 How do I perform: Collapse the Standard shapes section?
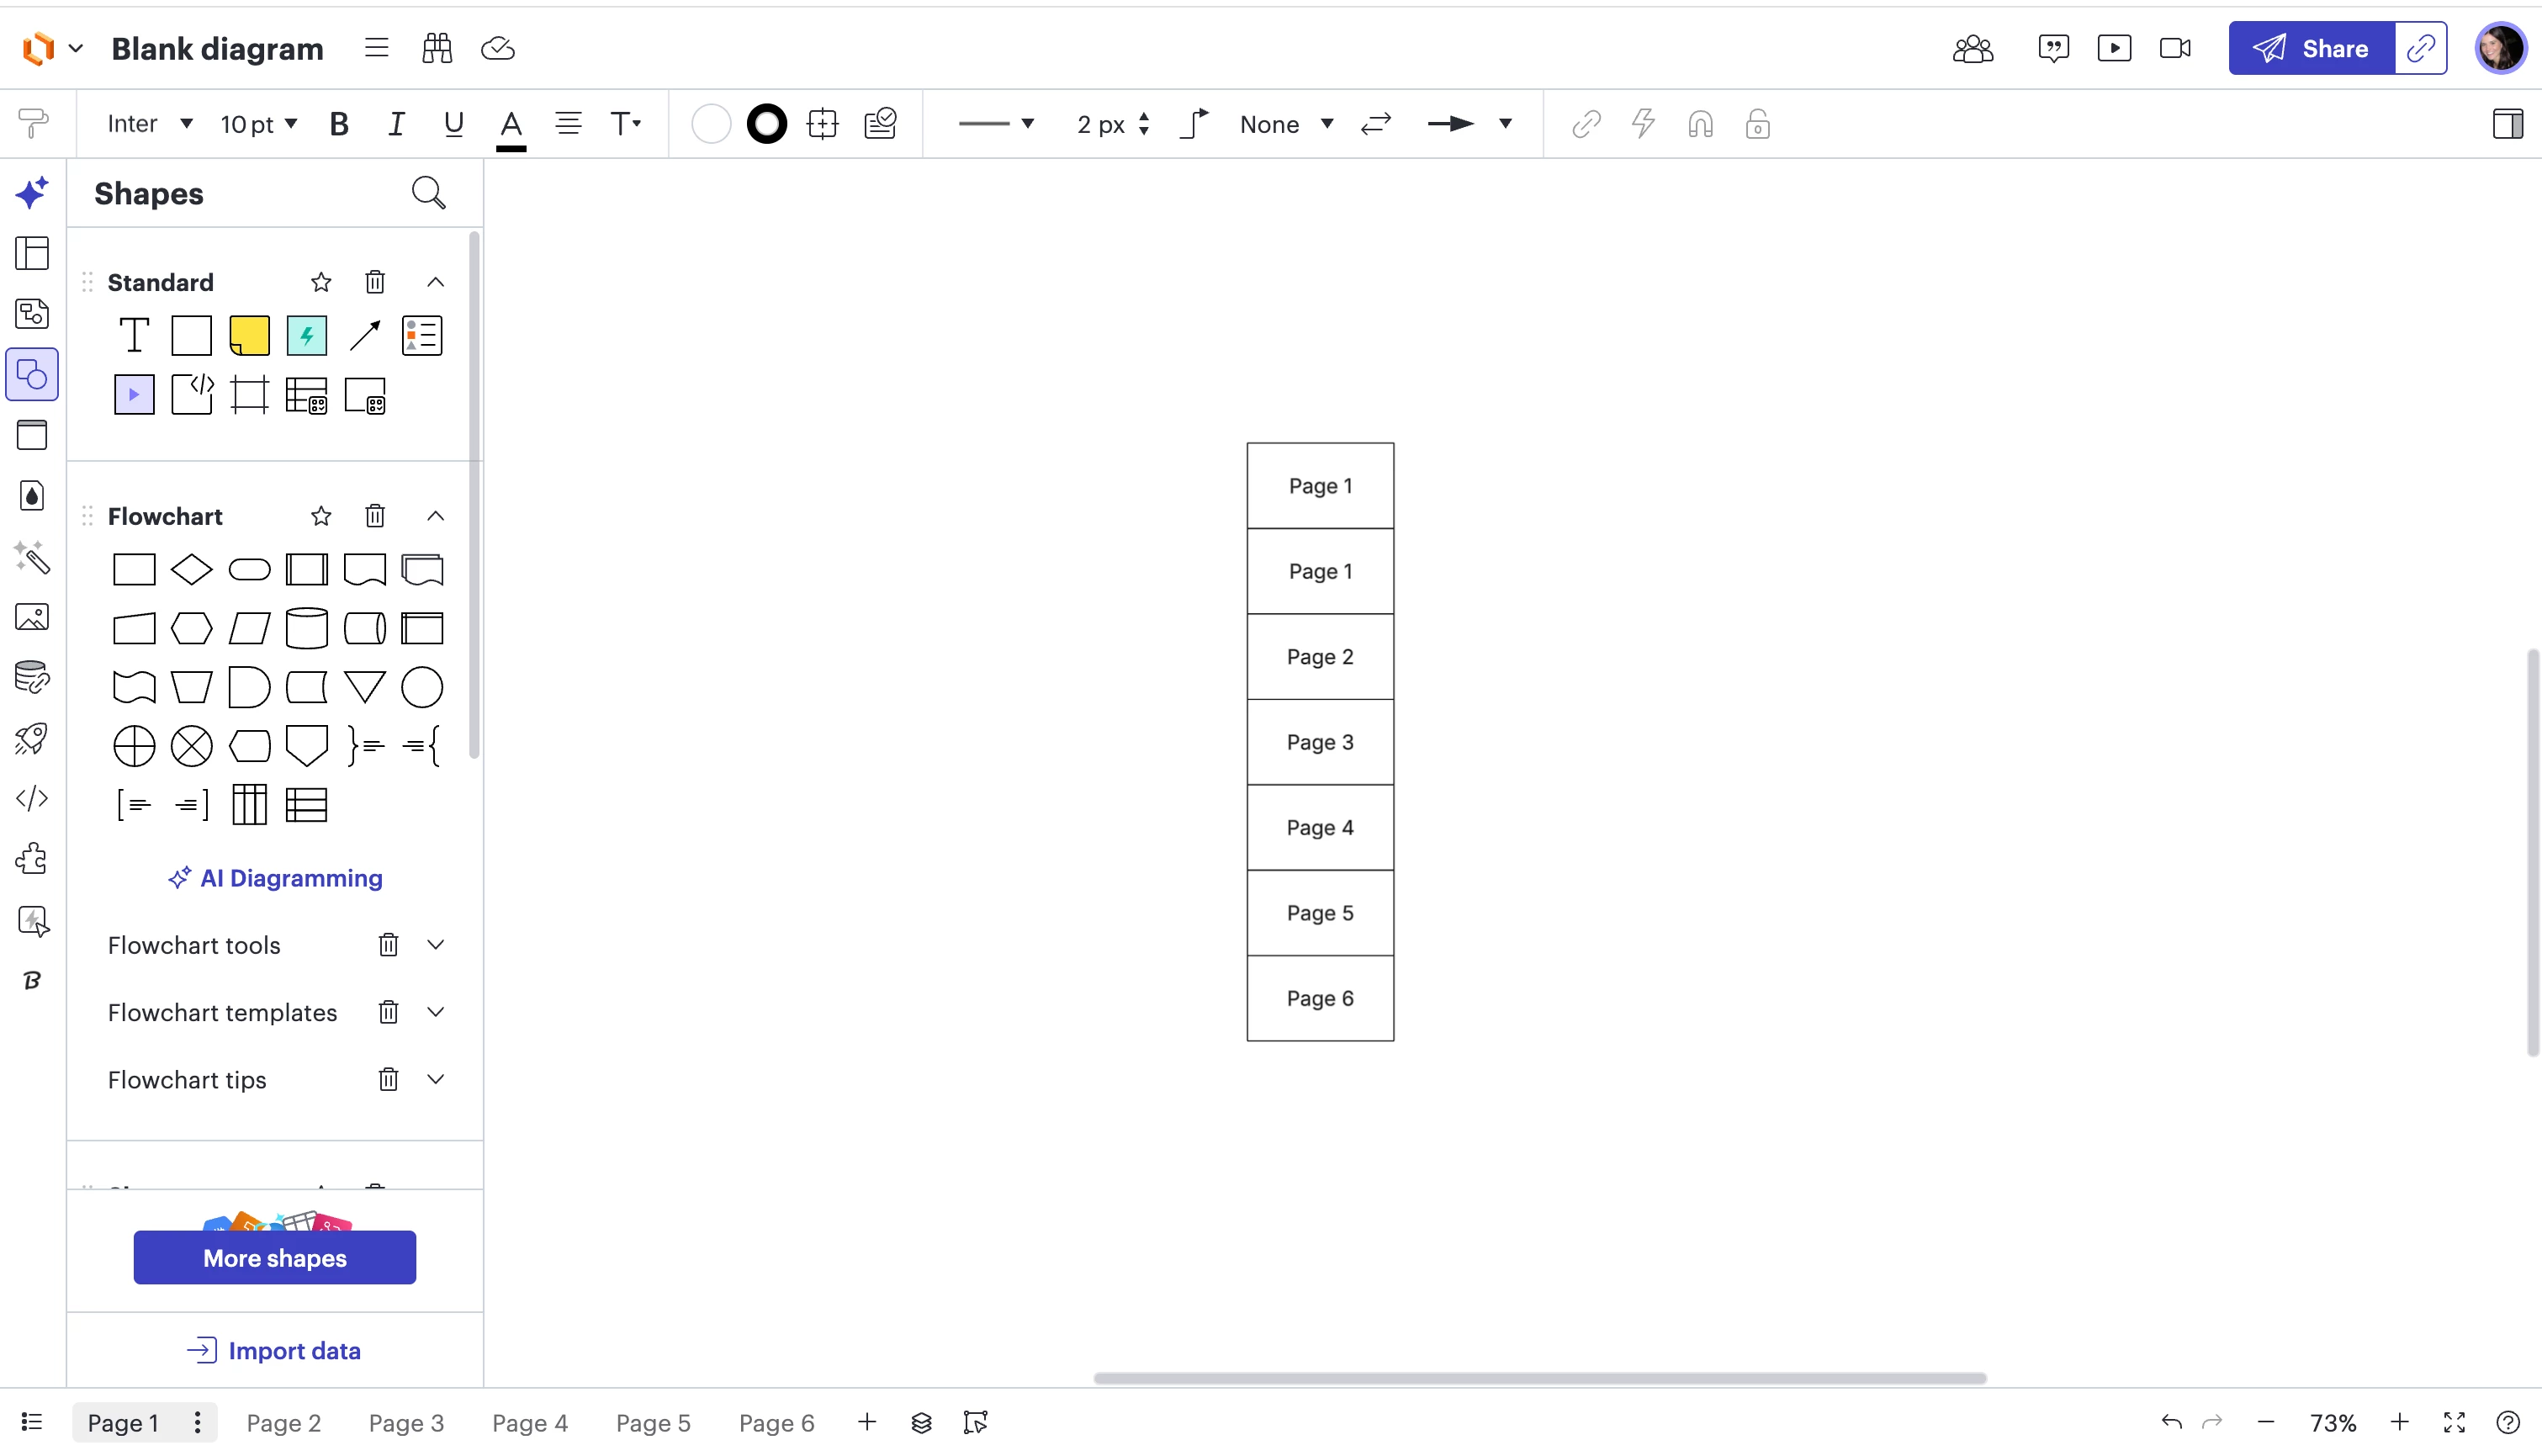click(435, 282)
